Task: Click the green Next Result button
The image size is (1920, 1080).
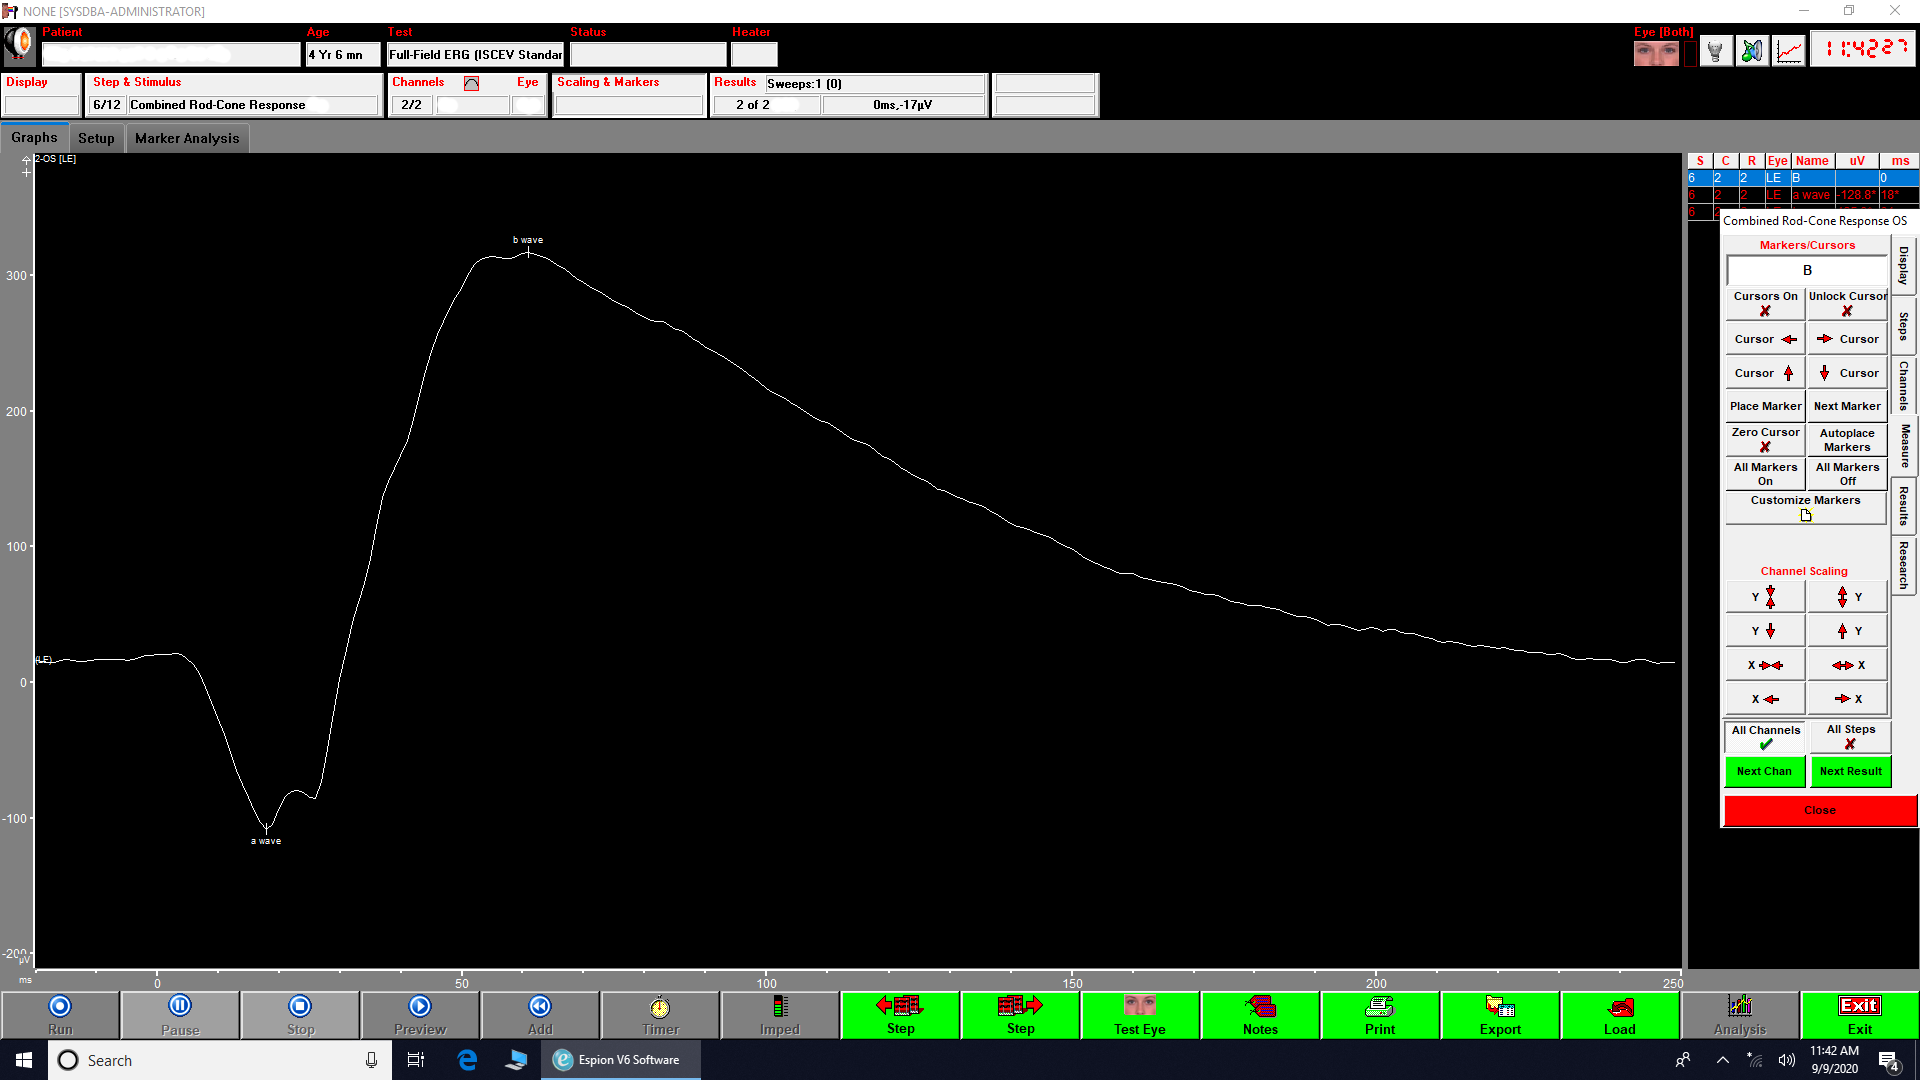Action: coord(1850,771)
